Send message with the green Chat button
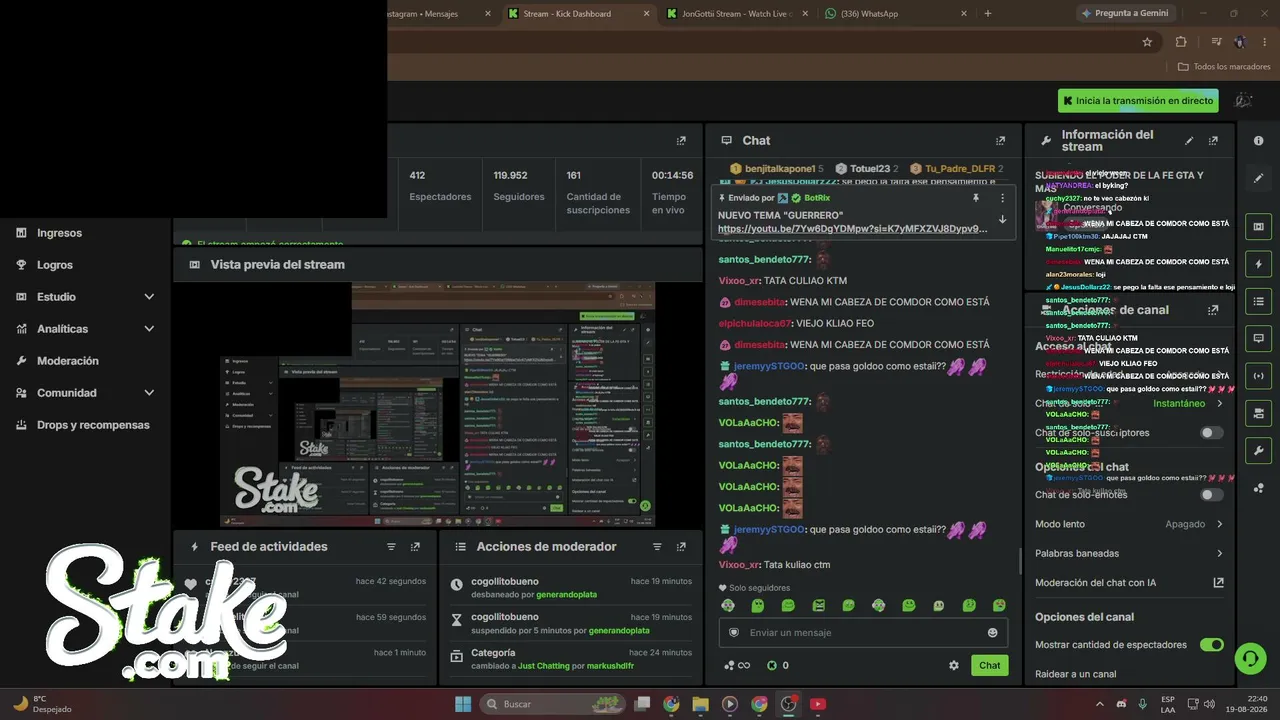The width and height of the screenshot is (1280, 720). tap(989, 665)
